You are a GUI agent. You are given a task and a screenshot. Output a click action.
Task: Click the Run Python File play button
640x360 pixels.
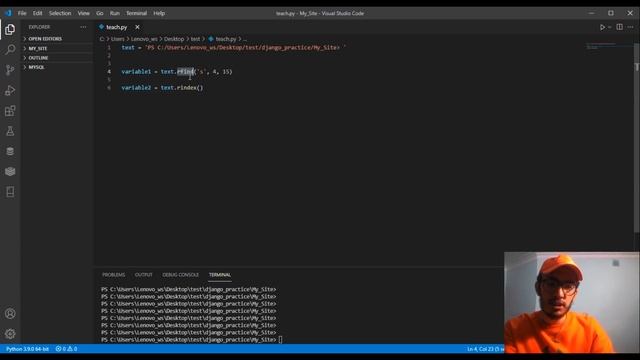(602, 27)
